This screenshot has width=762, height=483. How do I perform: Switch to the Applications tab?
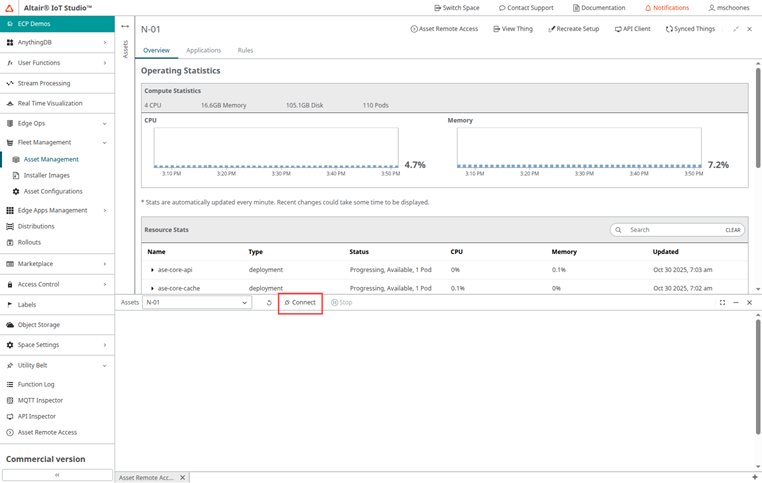[x=203, y=50]
